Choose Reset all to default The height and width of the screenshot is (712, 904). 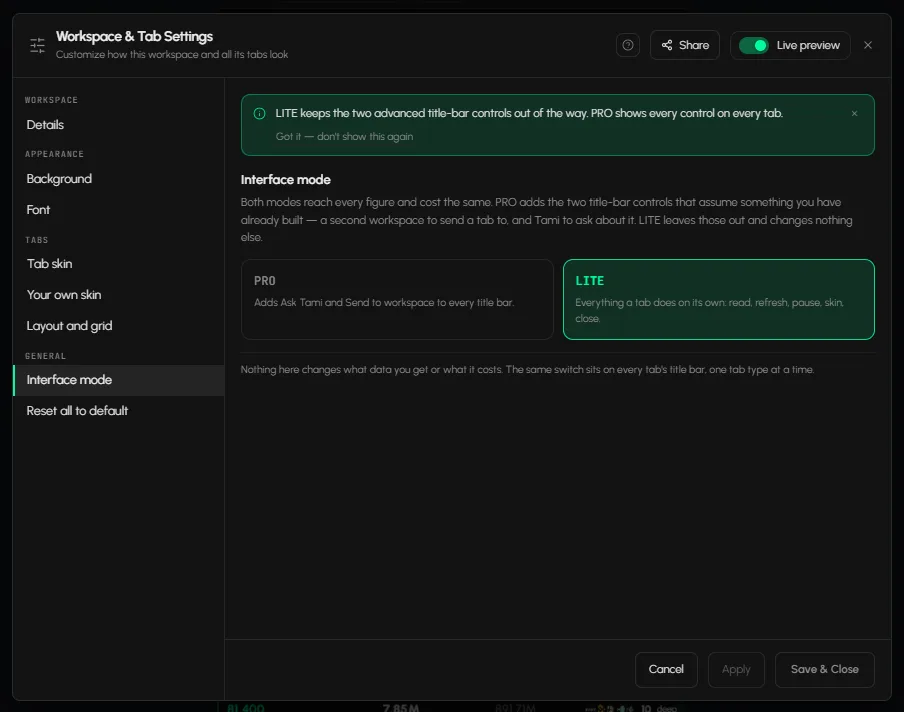(118, 411)
